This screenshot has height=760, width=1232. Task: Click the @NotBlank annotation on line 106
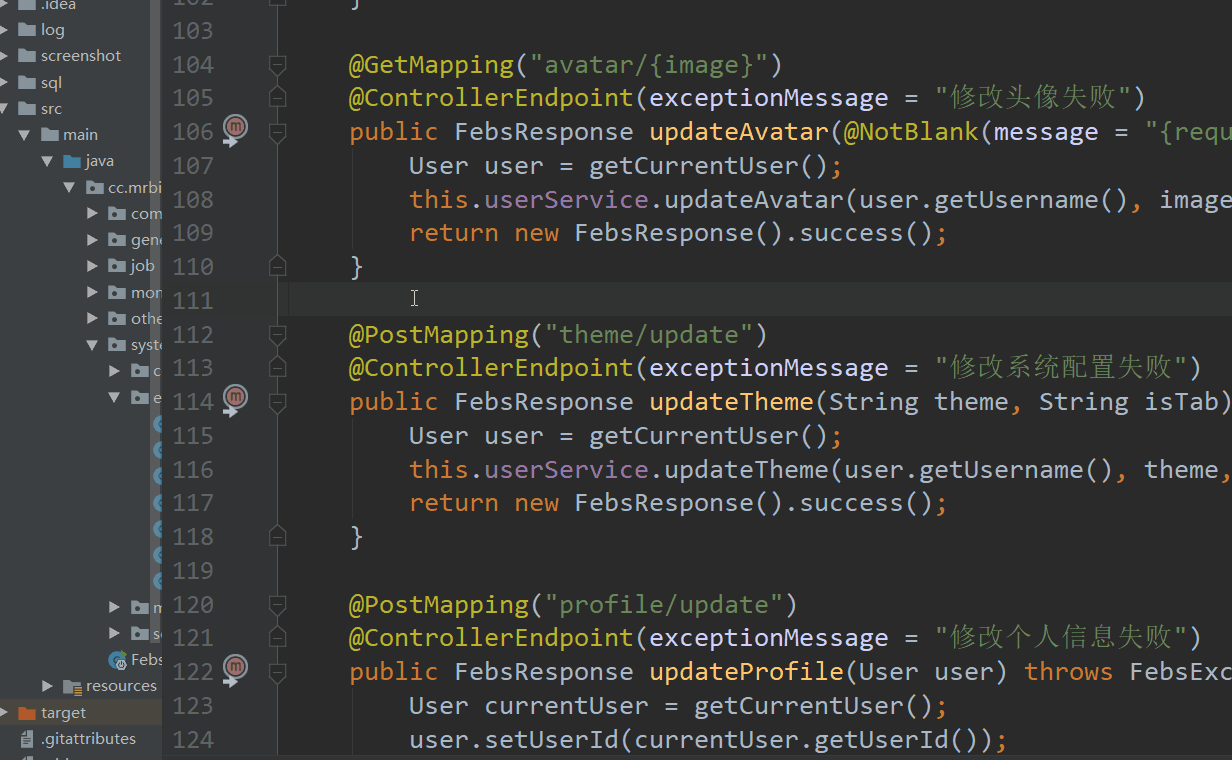pos(911,132)
